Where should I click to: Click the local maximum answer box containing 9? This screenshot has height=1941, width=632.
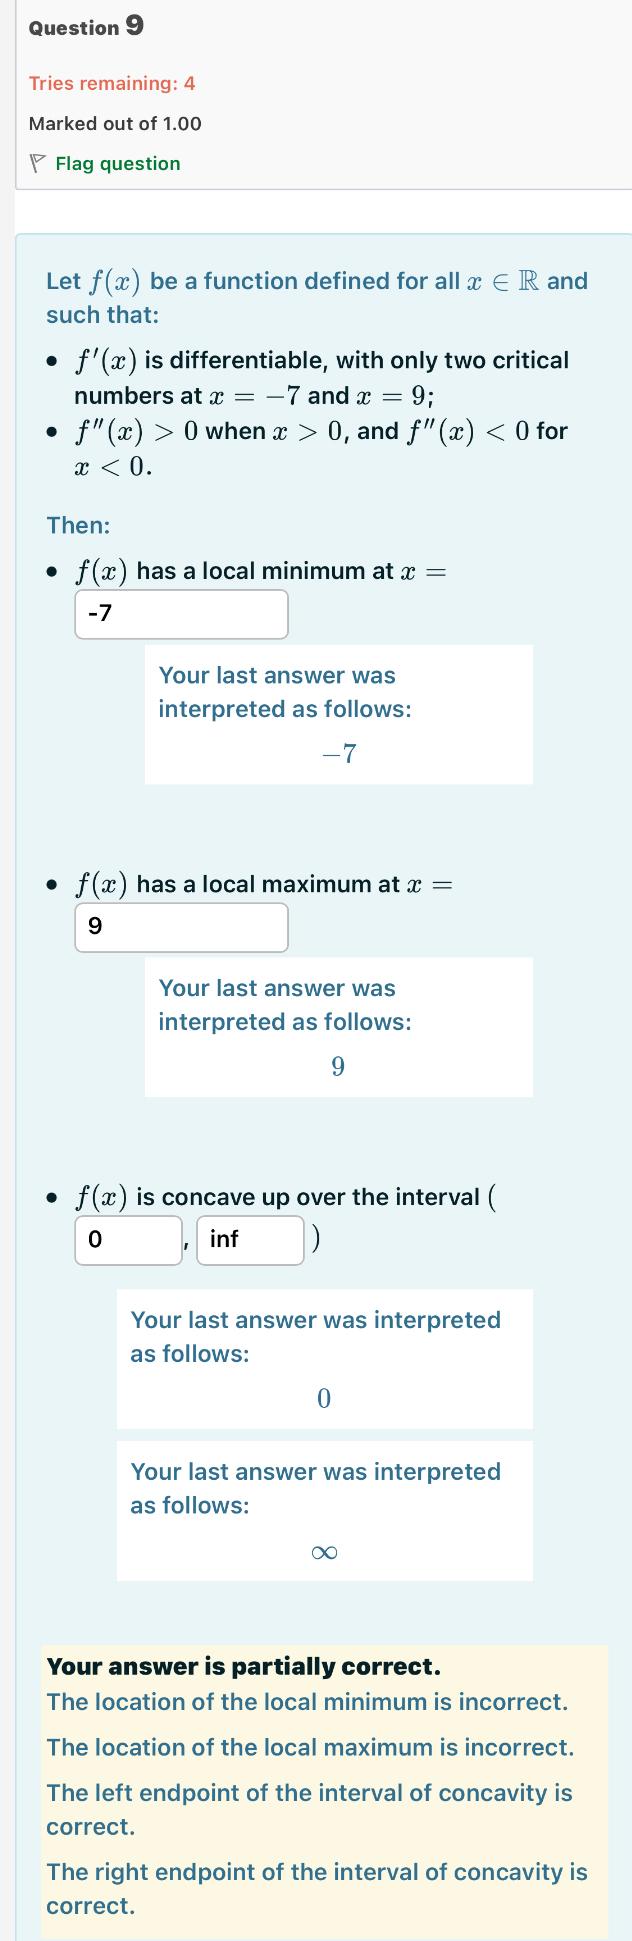[x=180, y=927]
